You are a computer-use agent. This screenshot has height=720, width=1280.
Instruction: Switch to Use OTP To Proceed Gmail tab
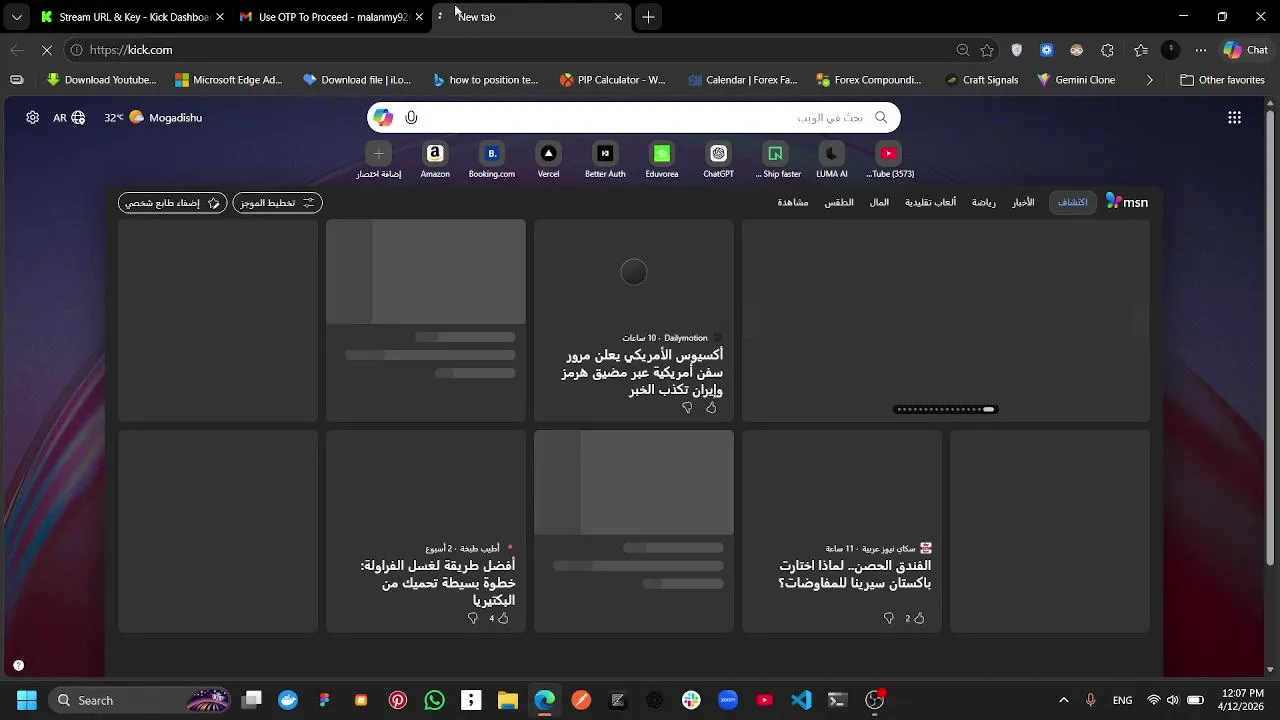pos(333,17)
